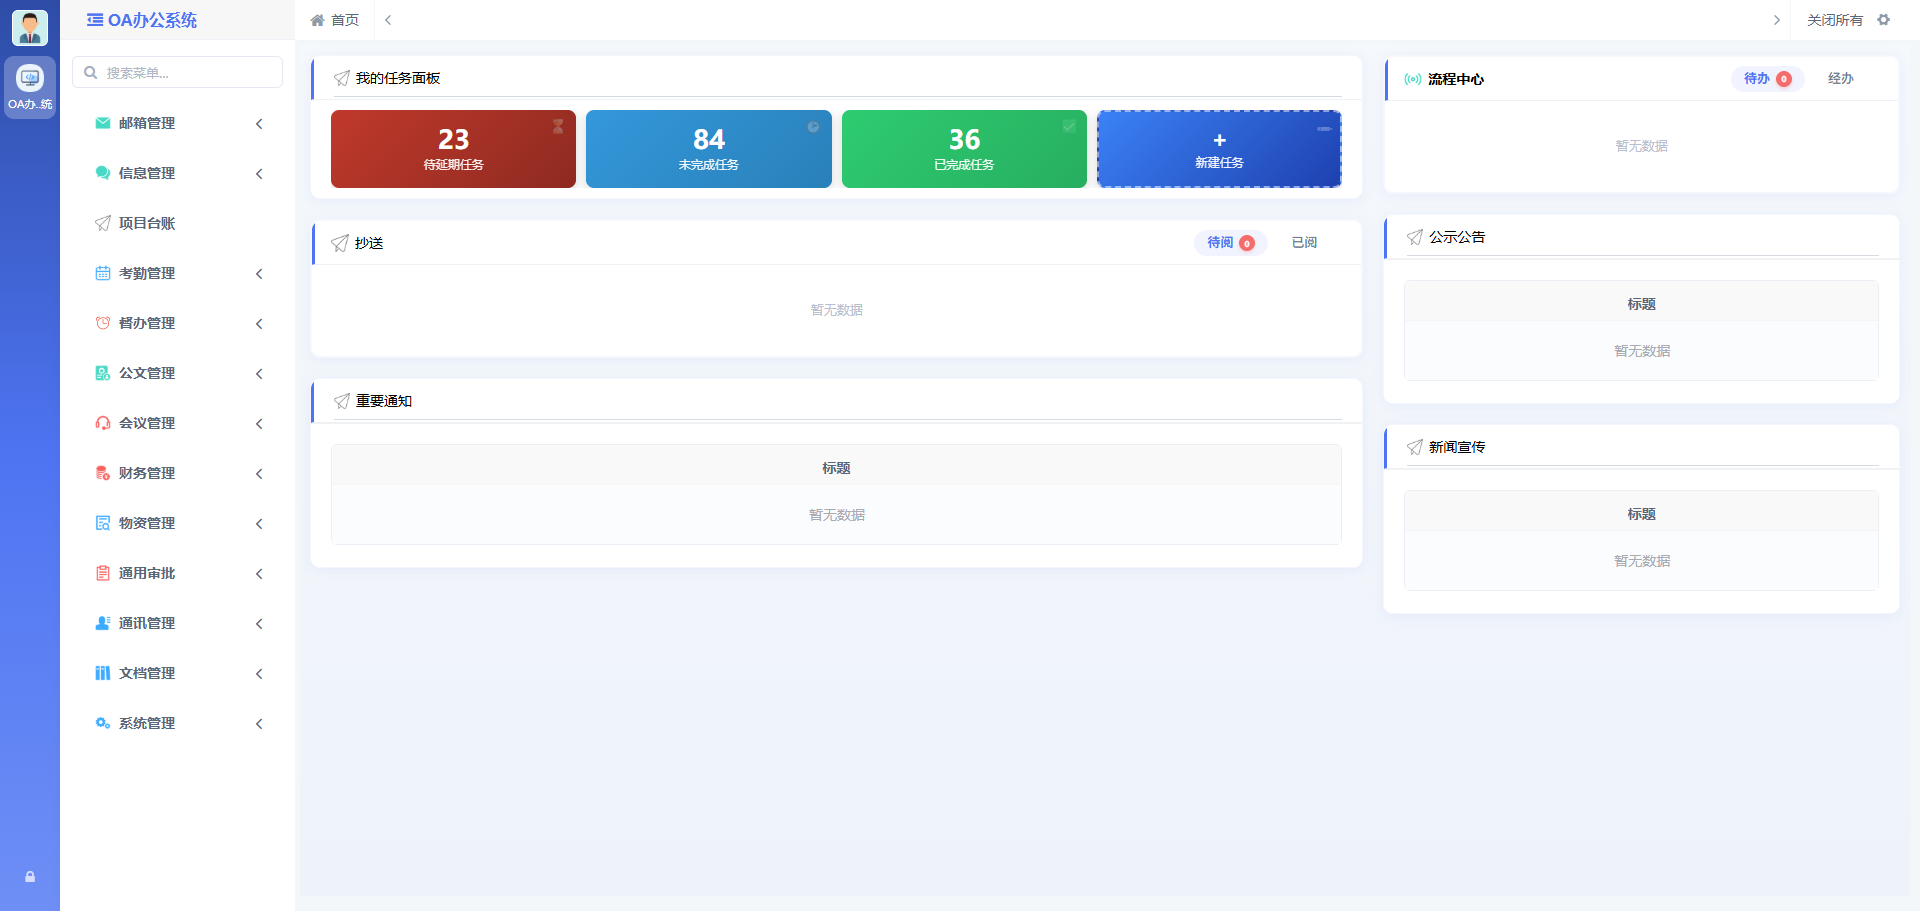Click the checkmark icon on 已完成任务 card
Screen dimensions: 1920x911
coord(1069,126)
